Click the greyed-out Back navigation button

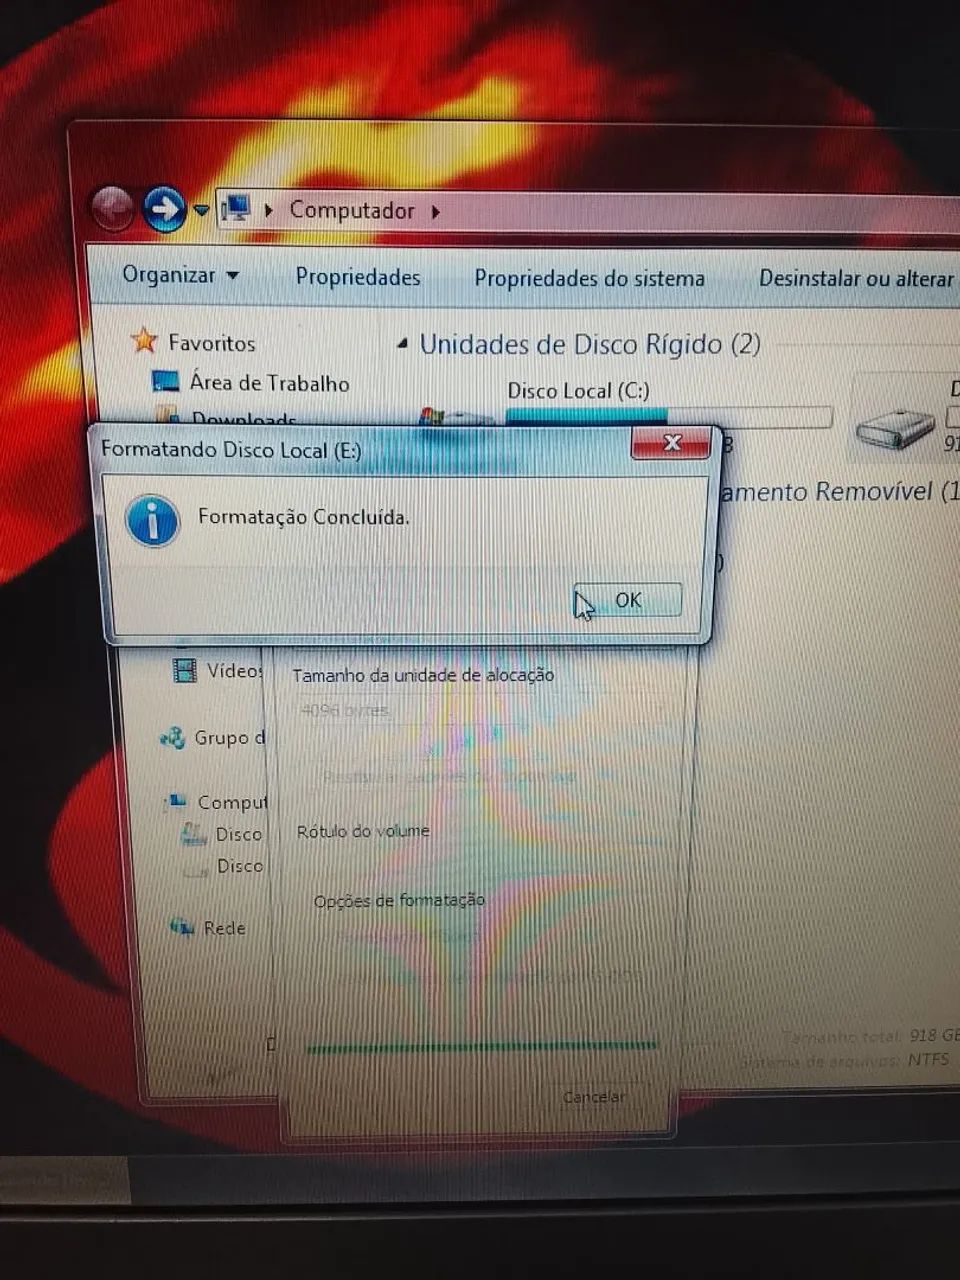[x=112, y=208]
